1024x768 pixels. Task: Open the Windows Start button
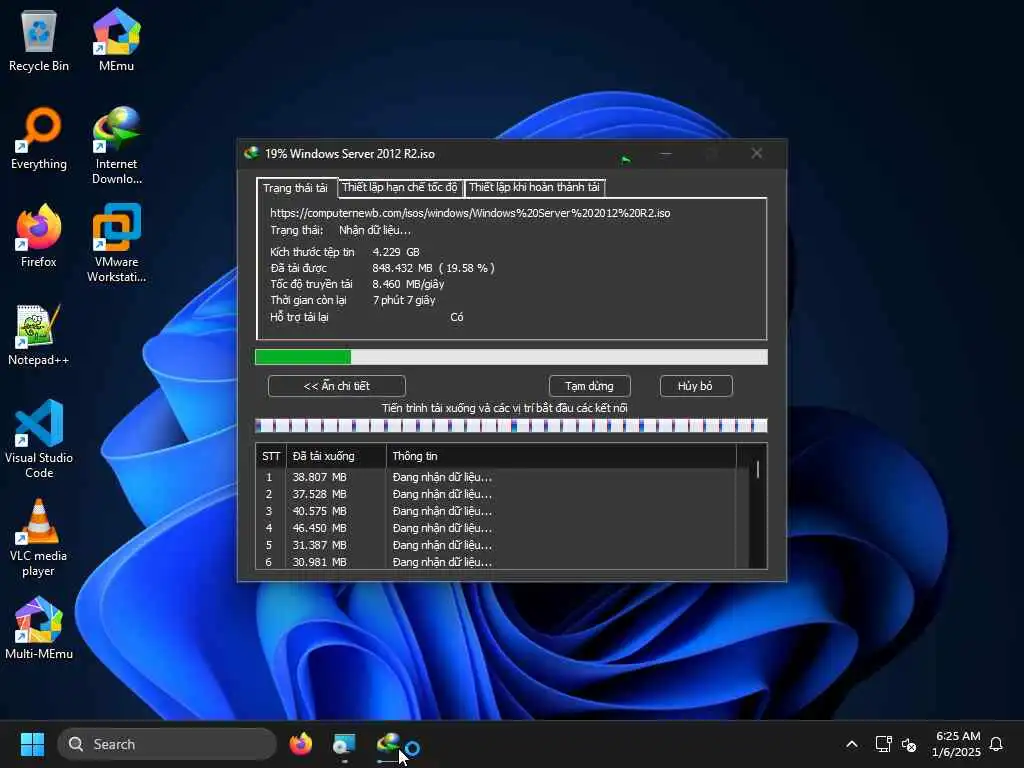pos(32,744)
